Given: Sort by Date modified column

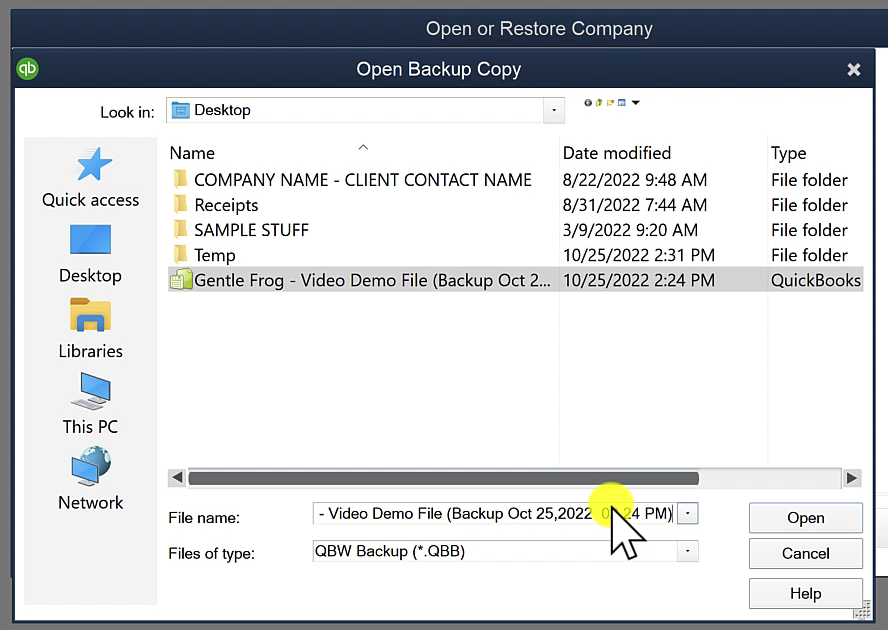Looking at the screenshot, I should (617, 153).
